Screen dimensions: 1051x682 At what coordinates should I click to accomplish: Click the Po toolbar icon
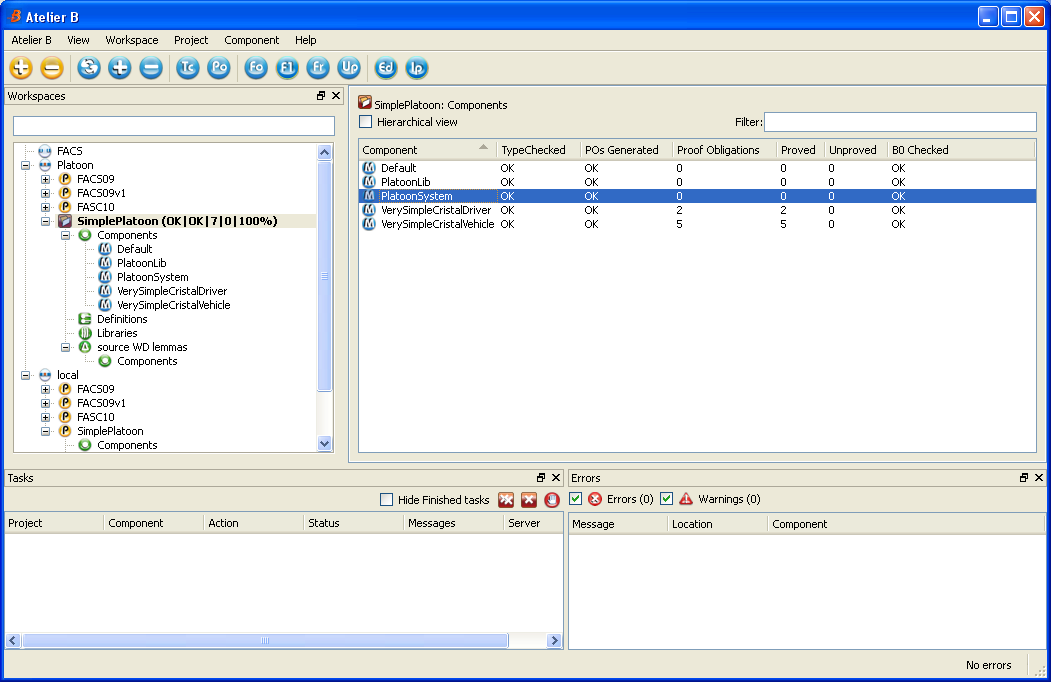tap(218, 68)
